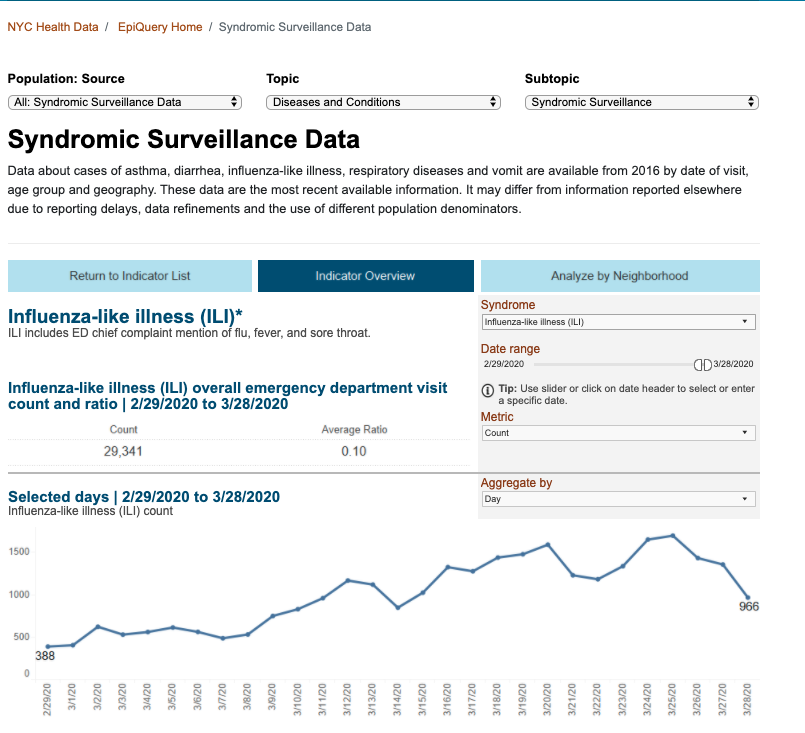Click the date range slider handle

click(x=703, y=364)
